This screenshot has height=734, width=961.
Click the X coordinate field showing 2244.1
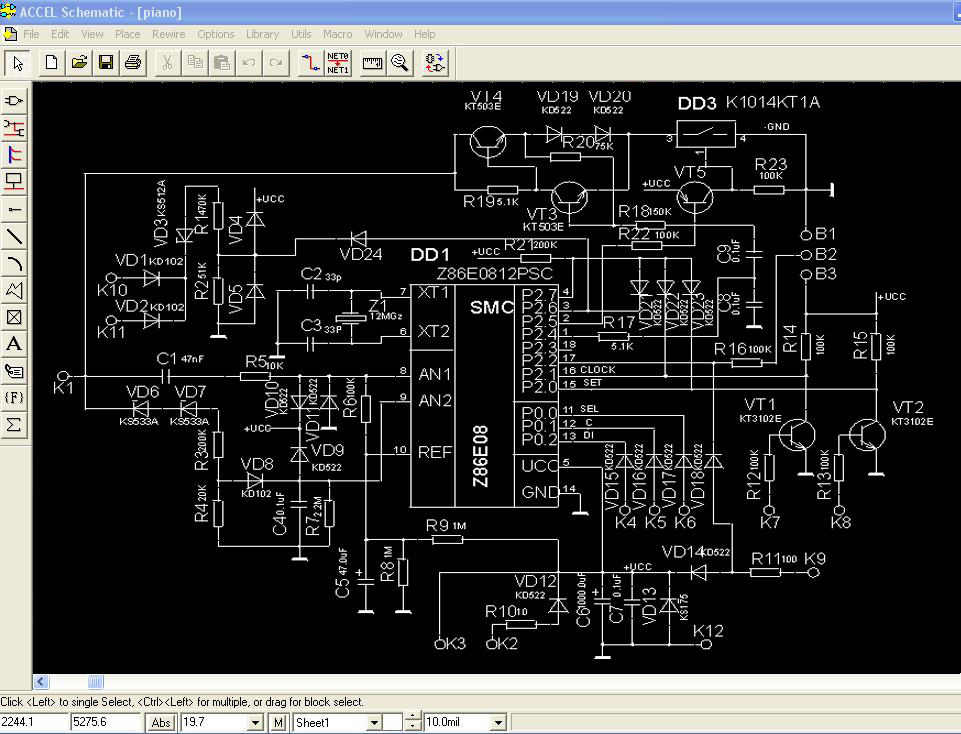pyautogui.click(x=33, y=722)
